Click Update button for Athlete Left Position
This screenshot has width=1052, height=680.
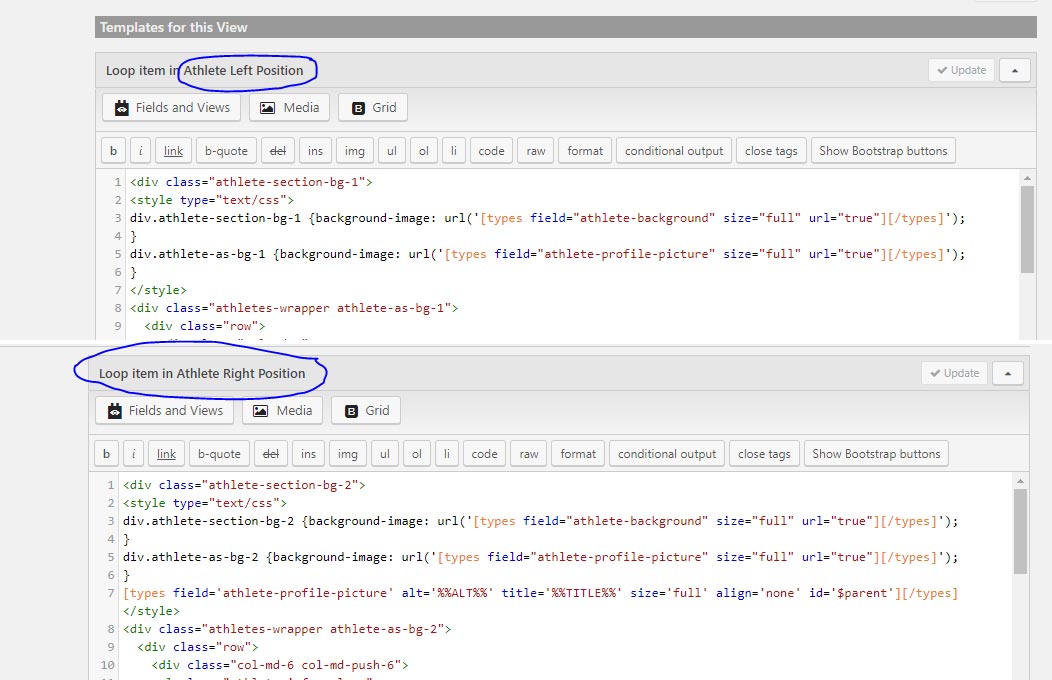(961, 70)
